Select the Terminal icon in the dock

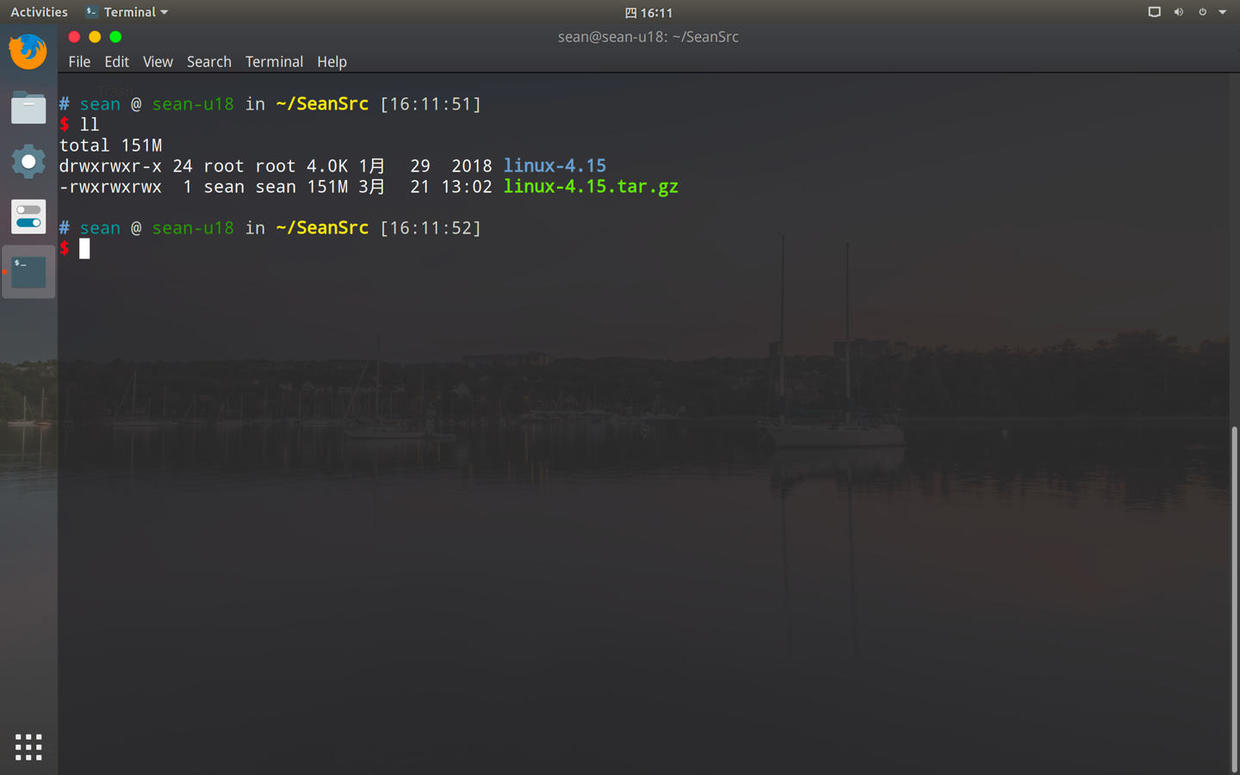28,271
